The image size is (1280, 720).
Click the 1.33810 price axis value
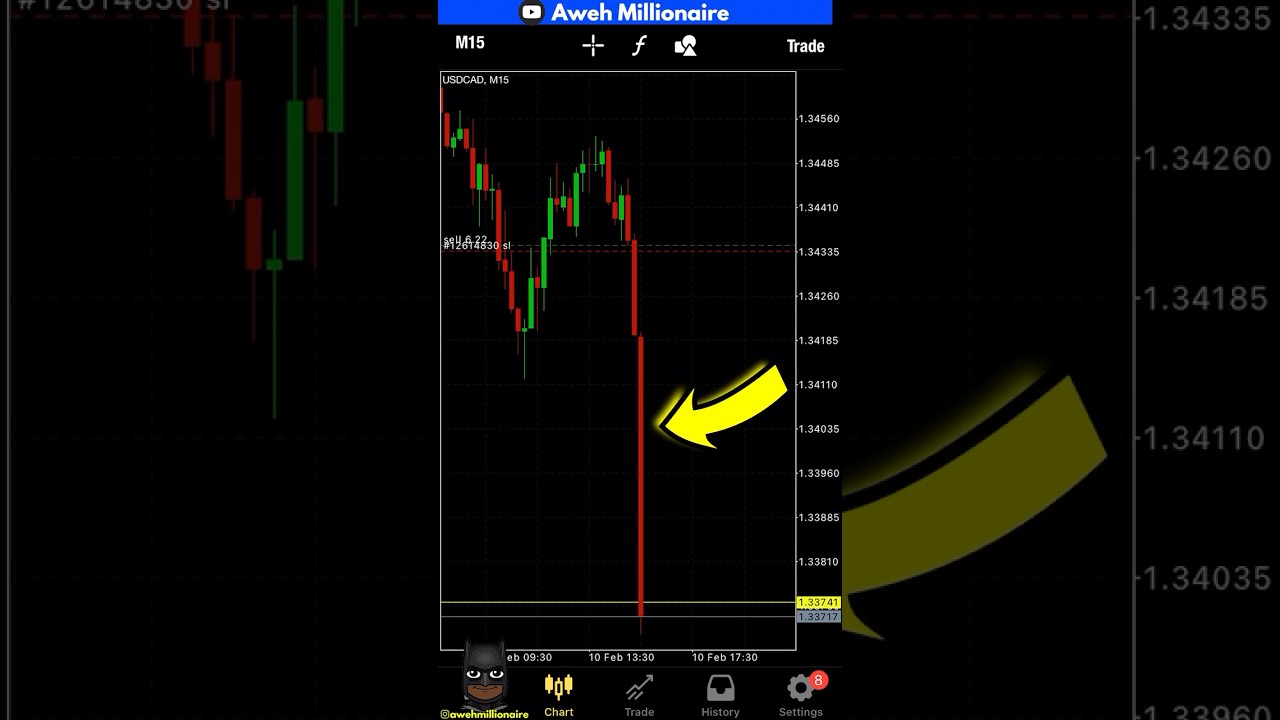818,562
